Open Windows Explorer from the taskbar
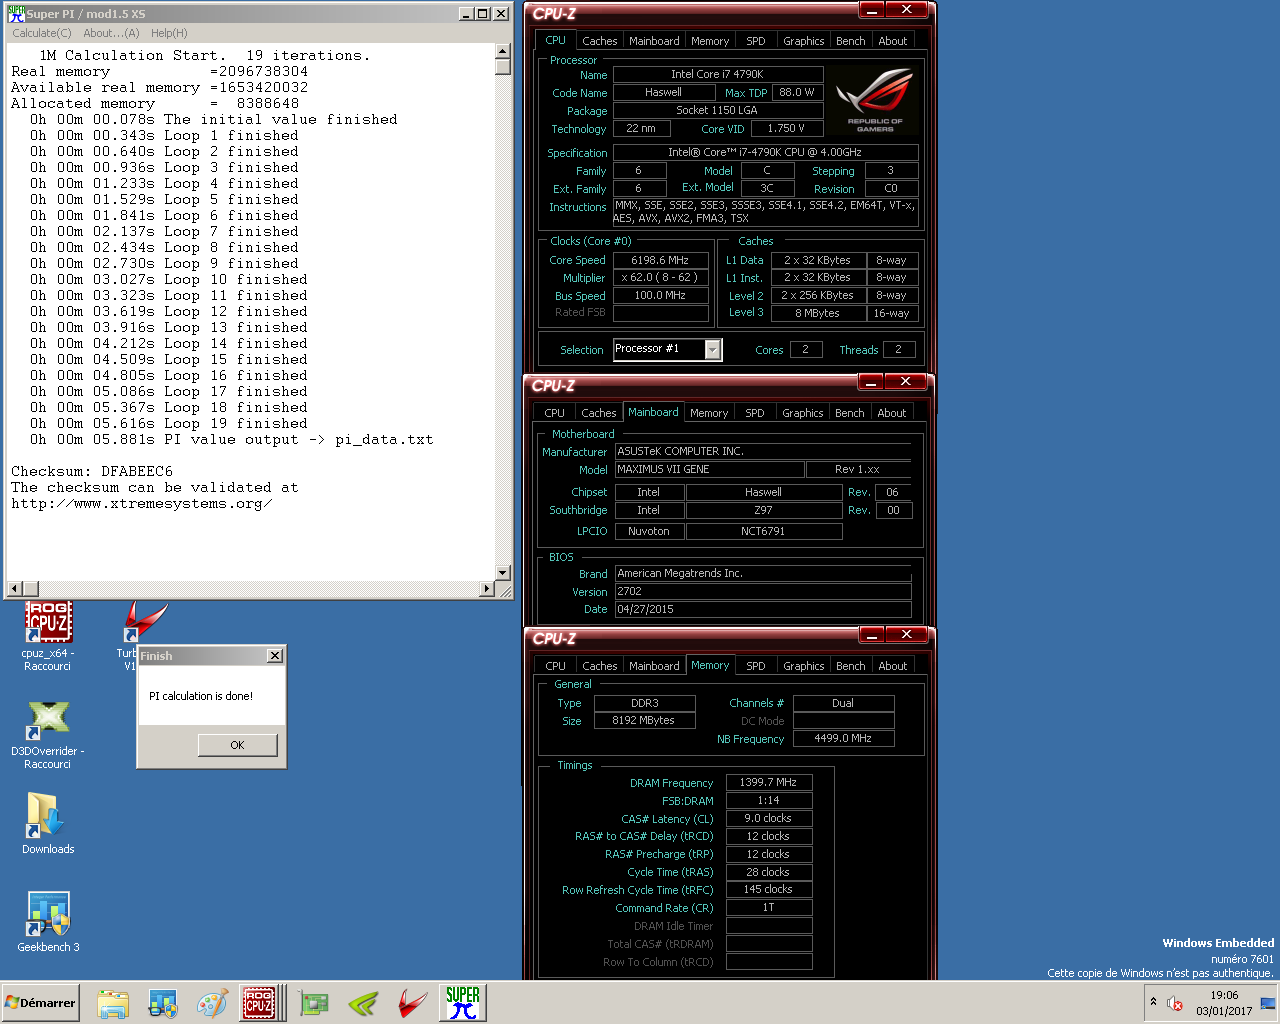 tap(113, 1003)
